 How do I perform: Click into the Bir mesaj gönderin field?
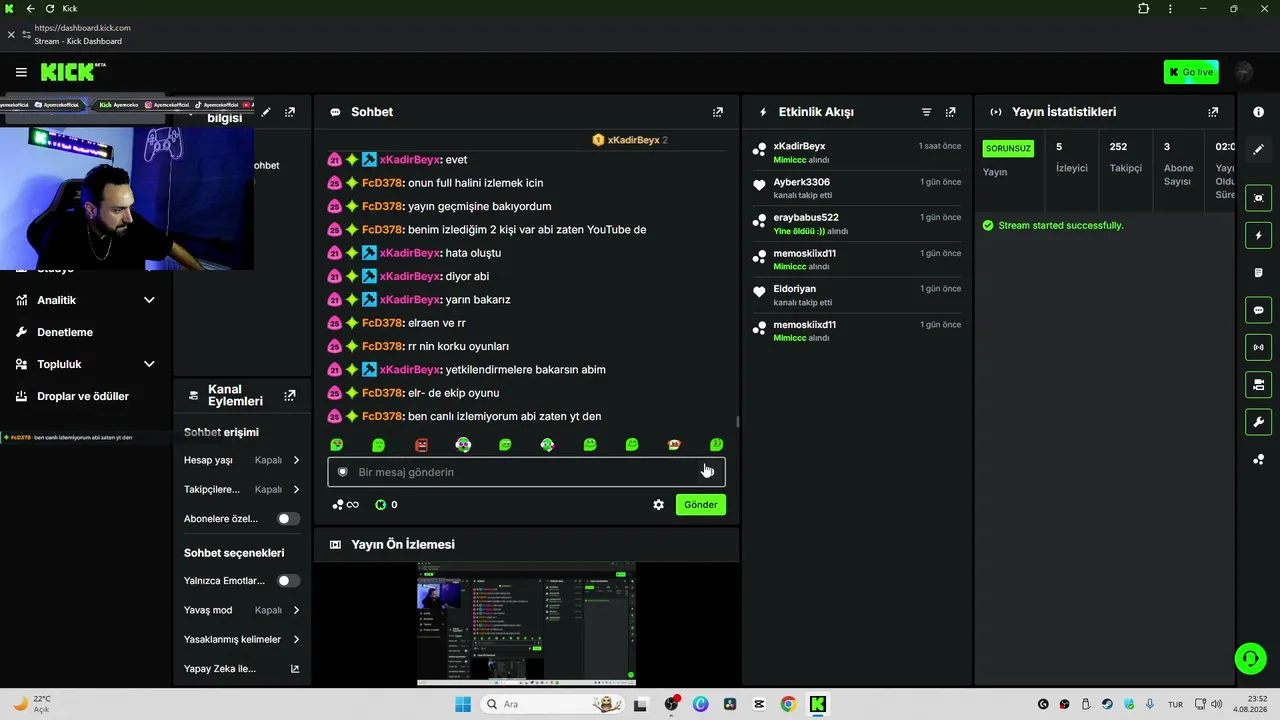pos(526,472)
